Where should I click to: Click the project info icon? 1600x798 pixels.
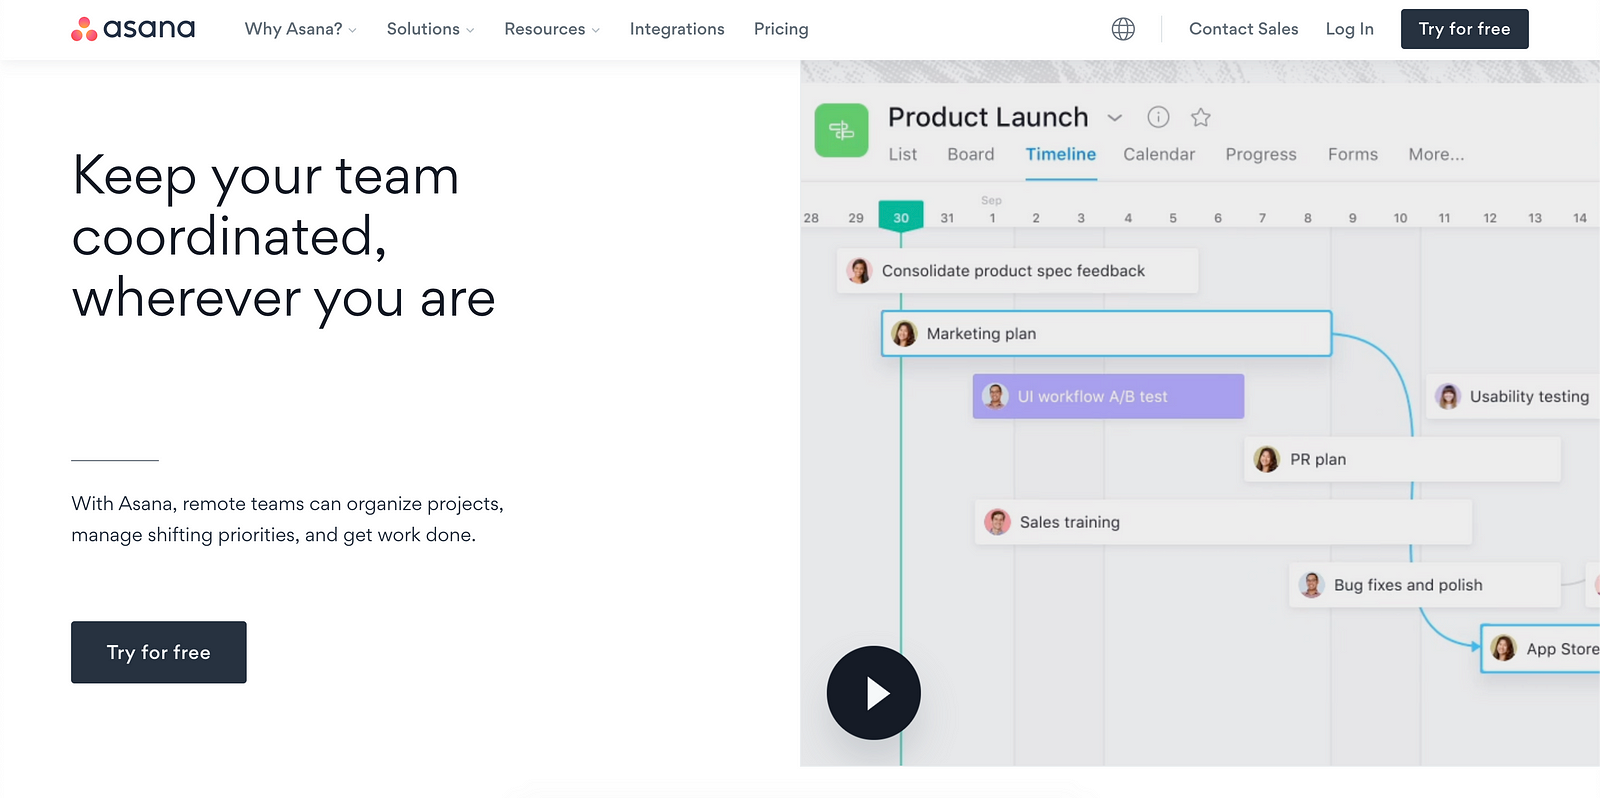point(1158,117)
